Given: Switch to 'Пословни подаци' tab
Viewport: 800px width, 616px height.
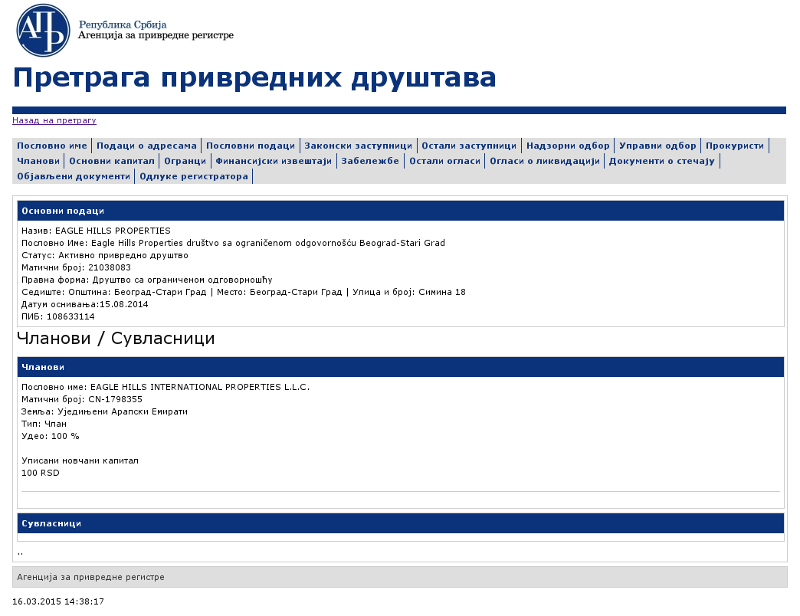Looking at the screenshot, I should (251, 146).
